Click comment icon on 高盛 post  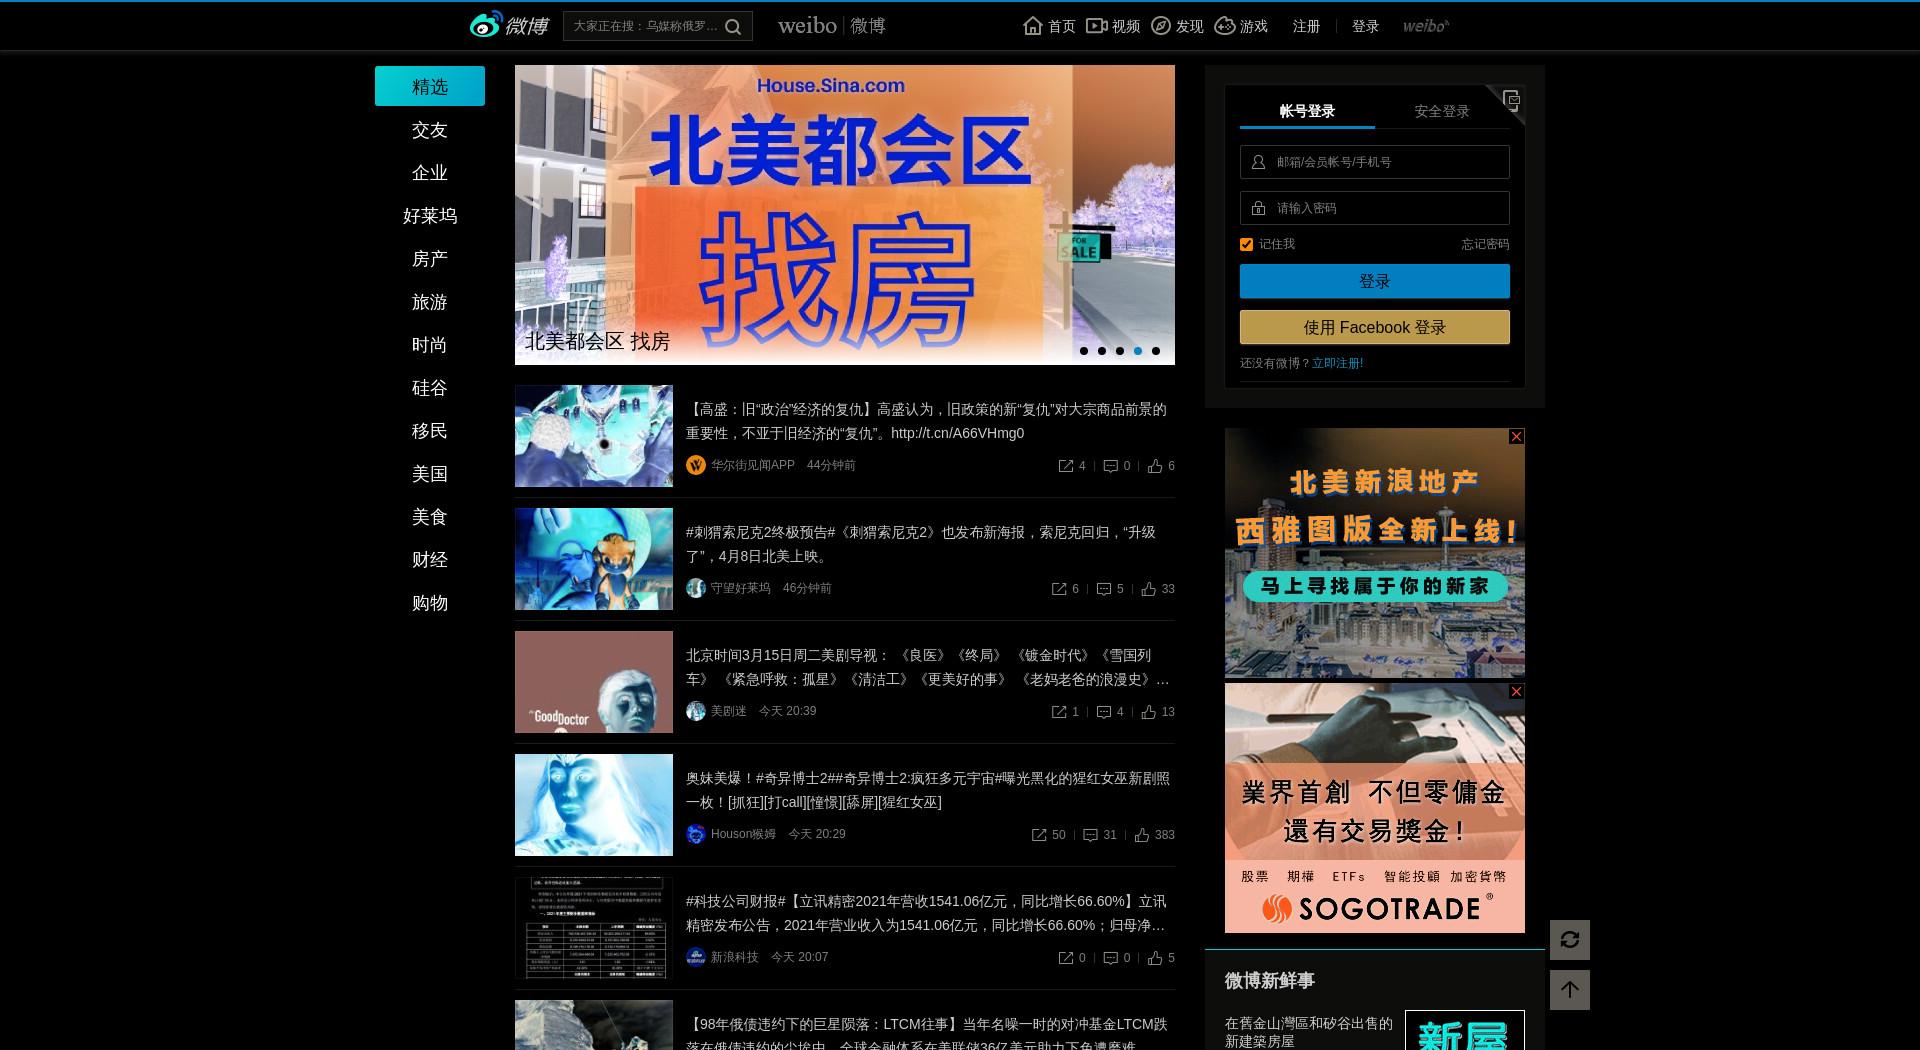coord(1110,466)
